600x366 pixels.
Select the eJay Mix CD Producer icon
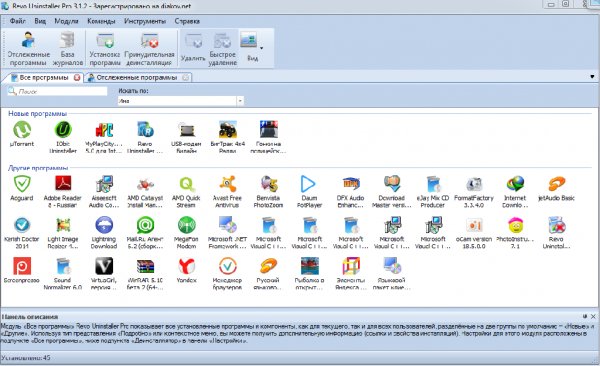tap(433, 185)
